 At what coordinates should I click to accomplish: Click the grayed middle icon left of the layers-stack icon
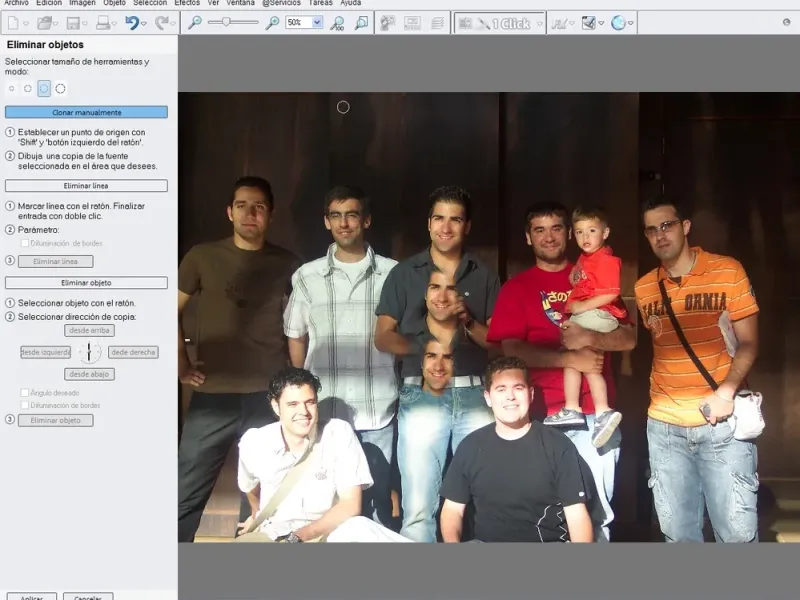412,23
